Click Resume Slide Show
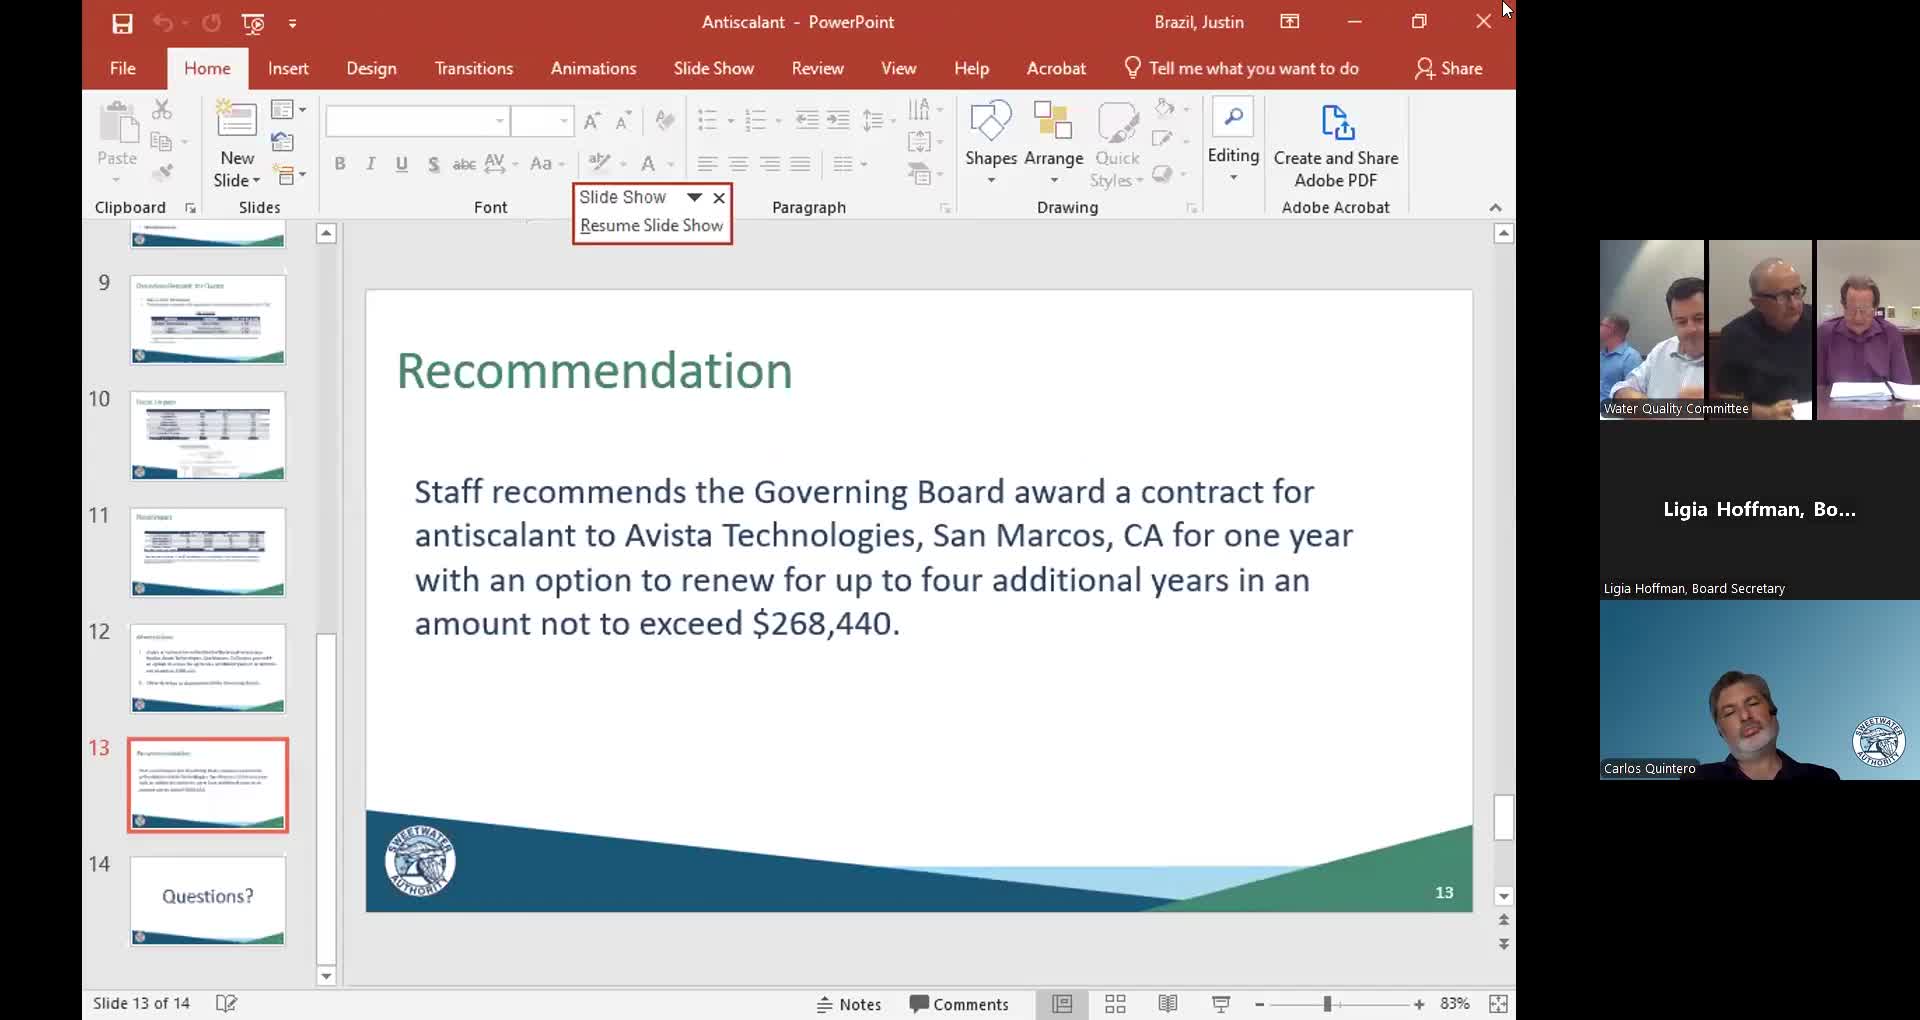The width and height of the screenshot is (1920, 1020). click(651, 226)
